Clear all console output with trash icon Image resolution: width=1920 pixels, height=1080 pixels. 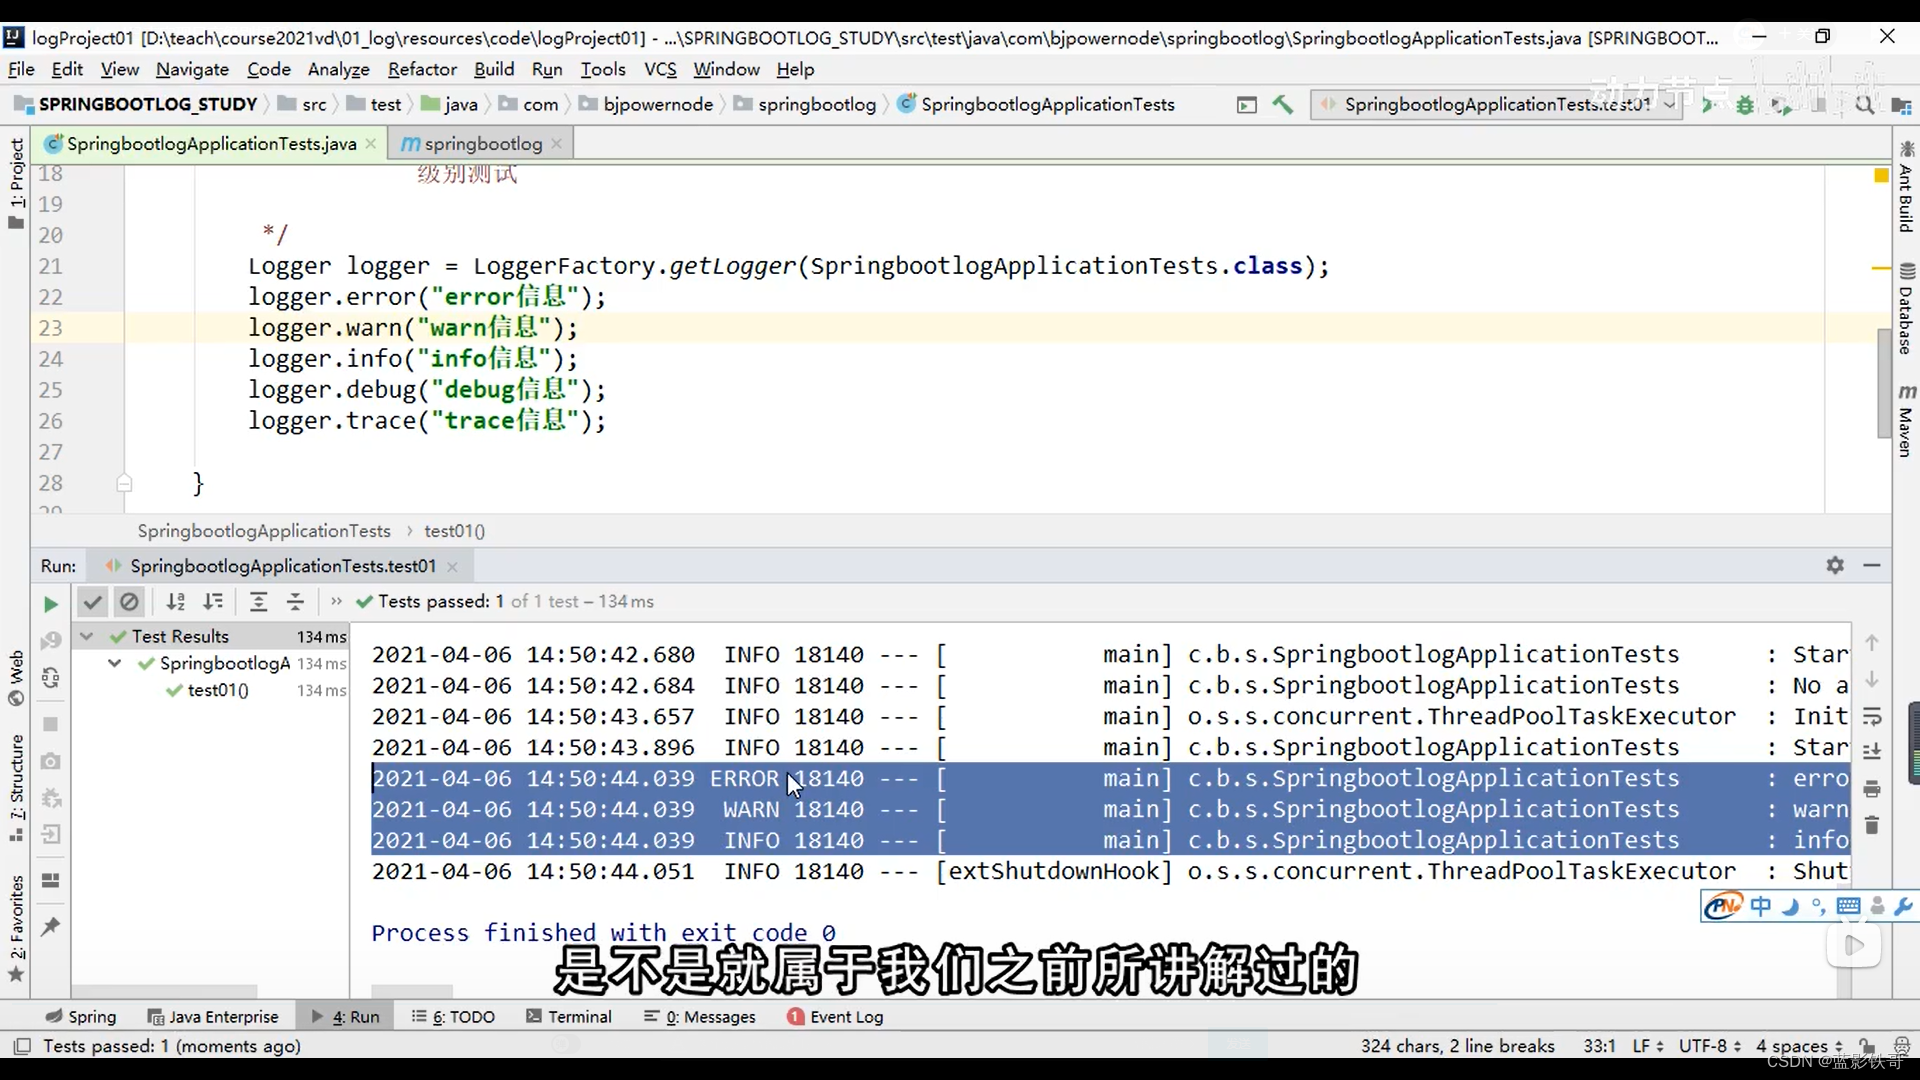point(1873,825)
